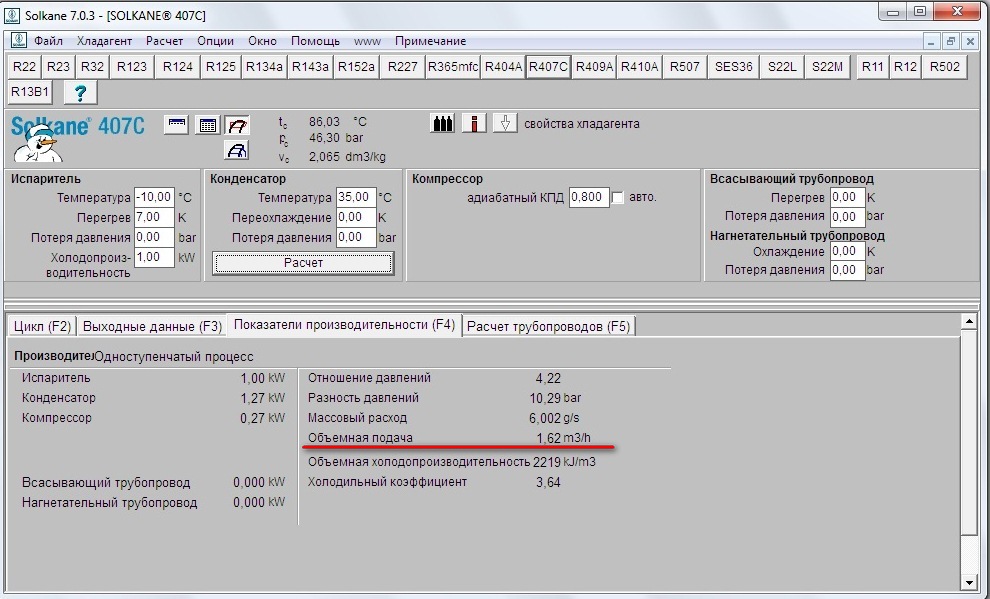Open the www menu item
Screen dimensions: 990x599
coord(367,41)
